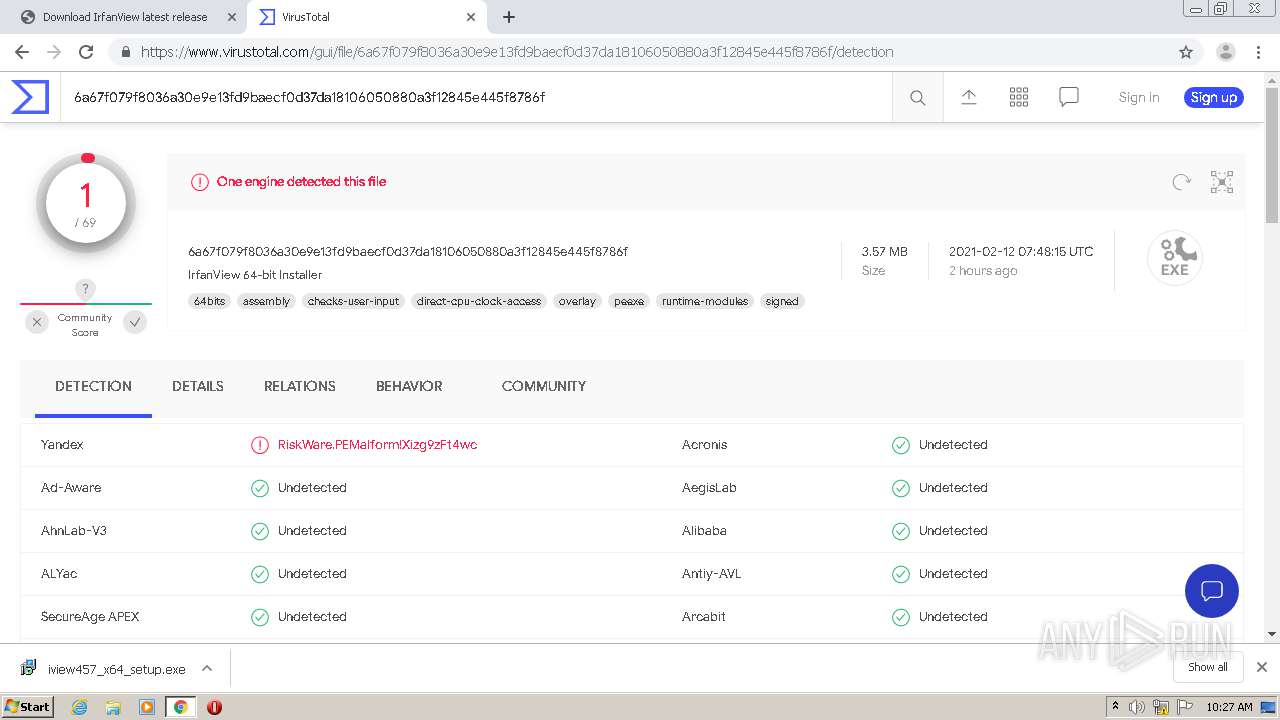This screenshot has width=1280, height=720.
Task: Reload the current page
Action: 86,52
